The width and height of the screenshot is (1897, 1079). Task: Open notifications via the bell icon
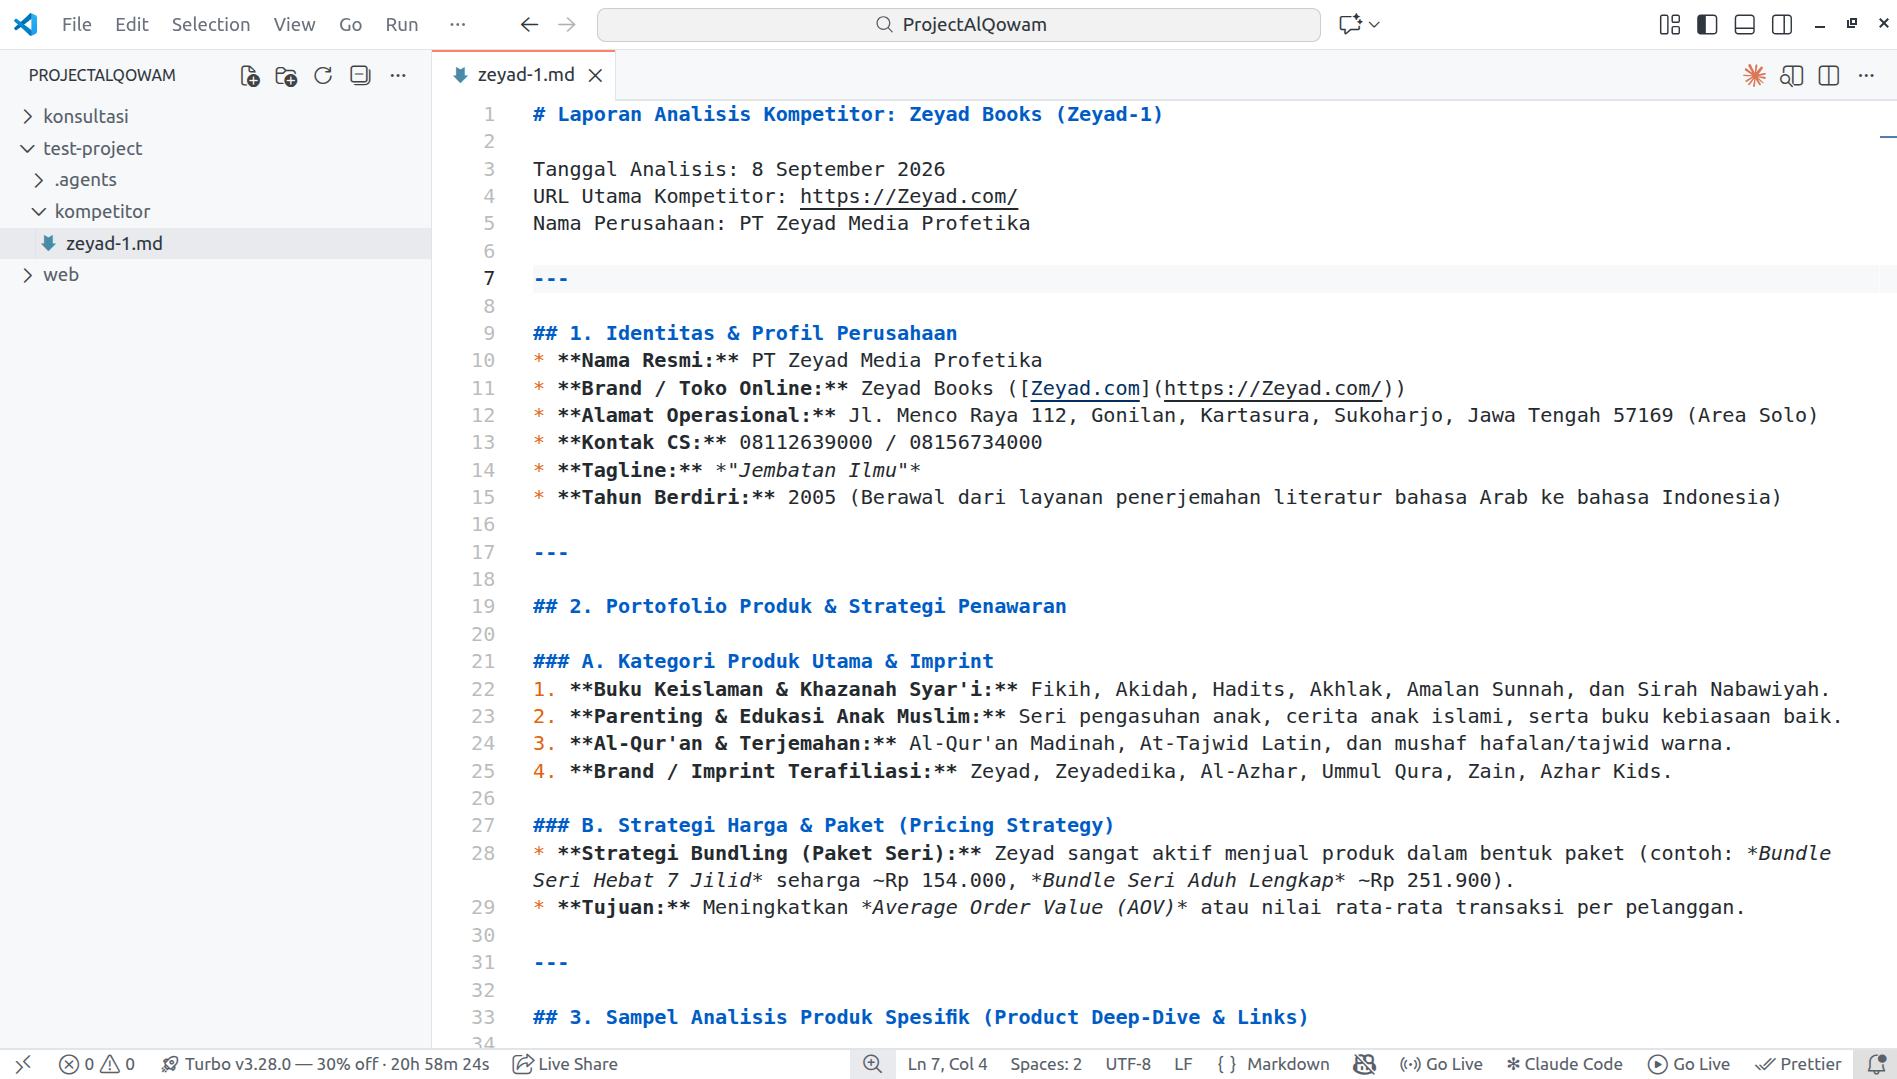coord(1876,1064)
